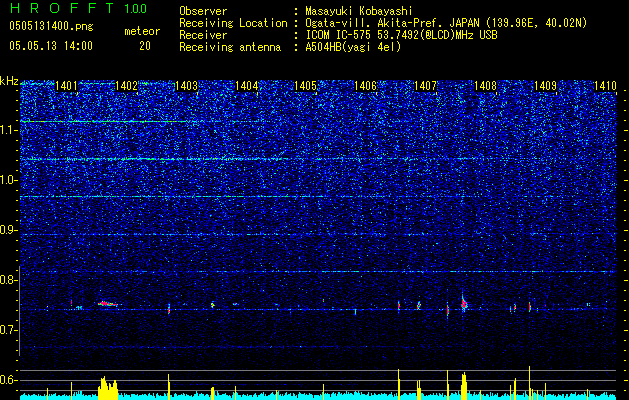Click the 1.0 kHz axis label
Image resolution: width=629 pixels, height=400 pixels.
[x=9, y=181]
